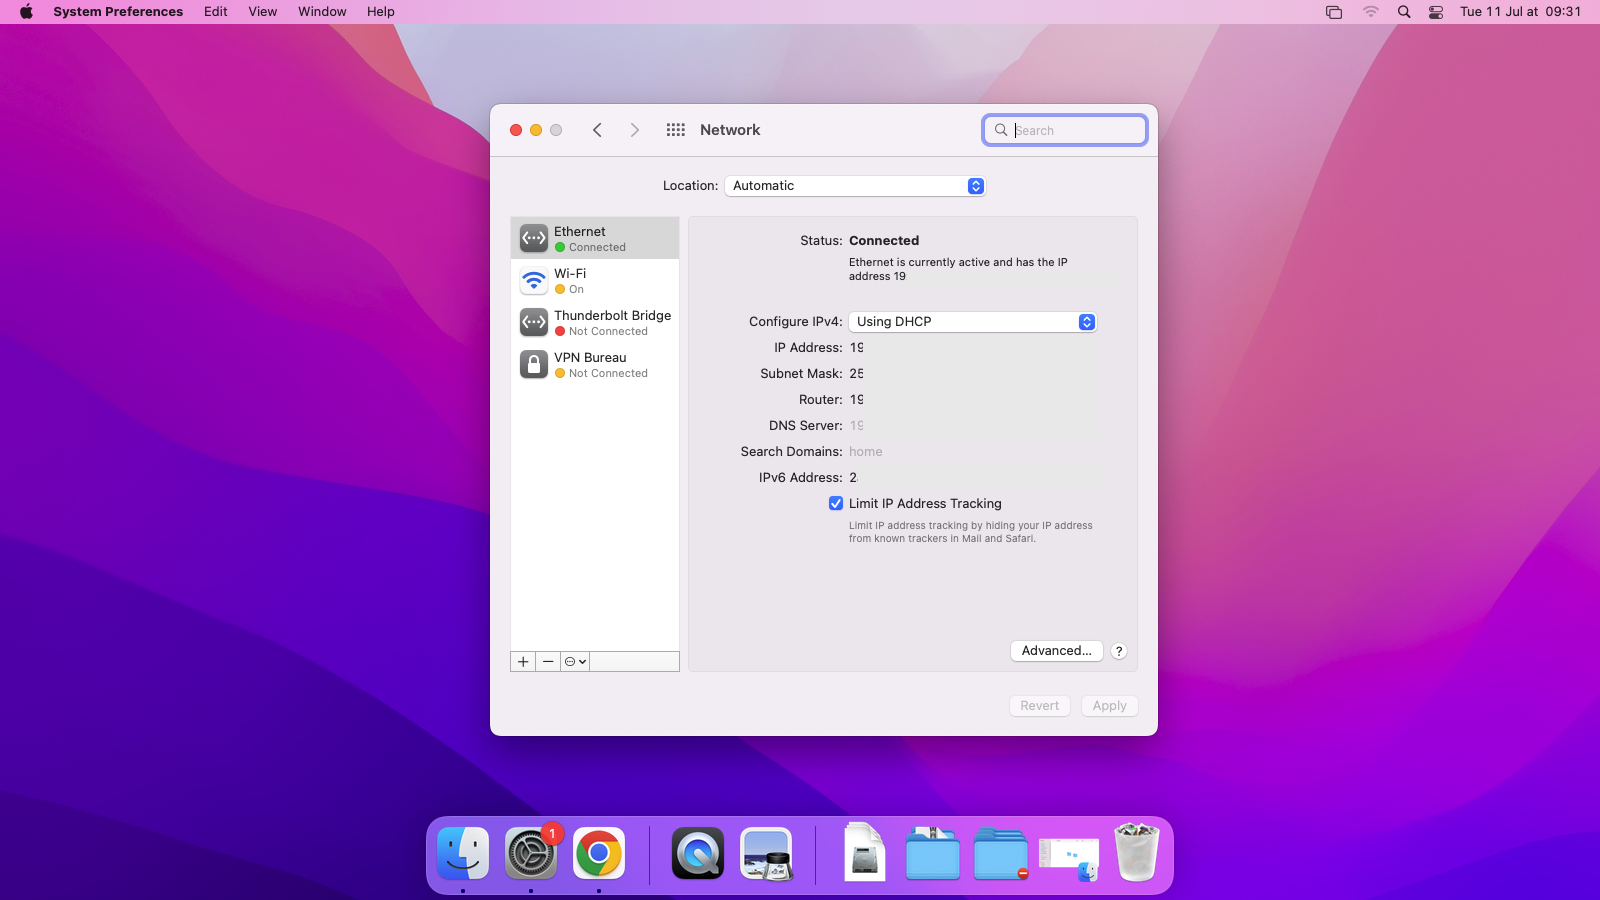
Task: Open the service action menu dropdown
Action: coord(575,661)
